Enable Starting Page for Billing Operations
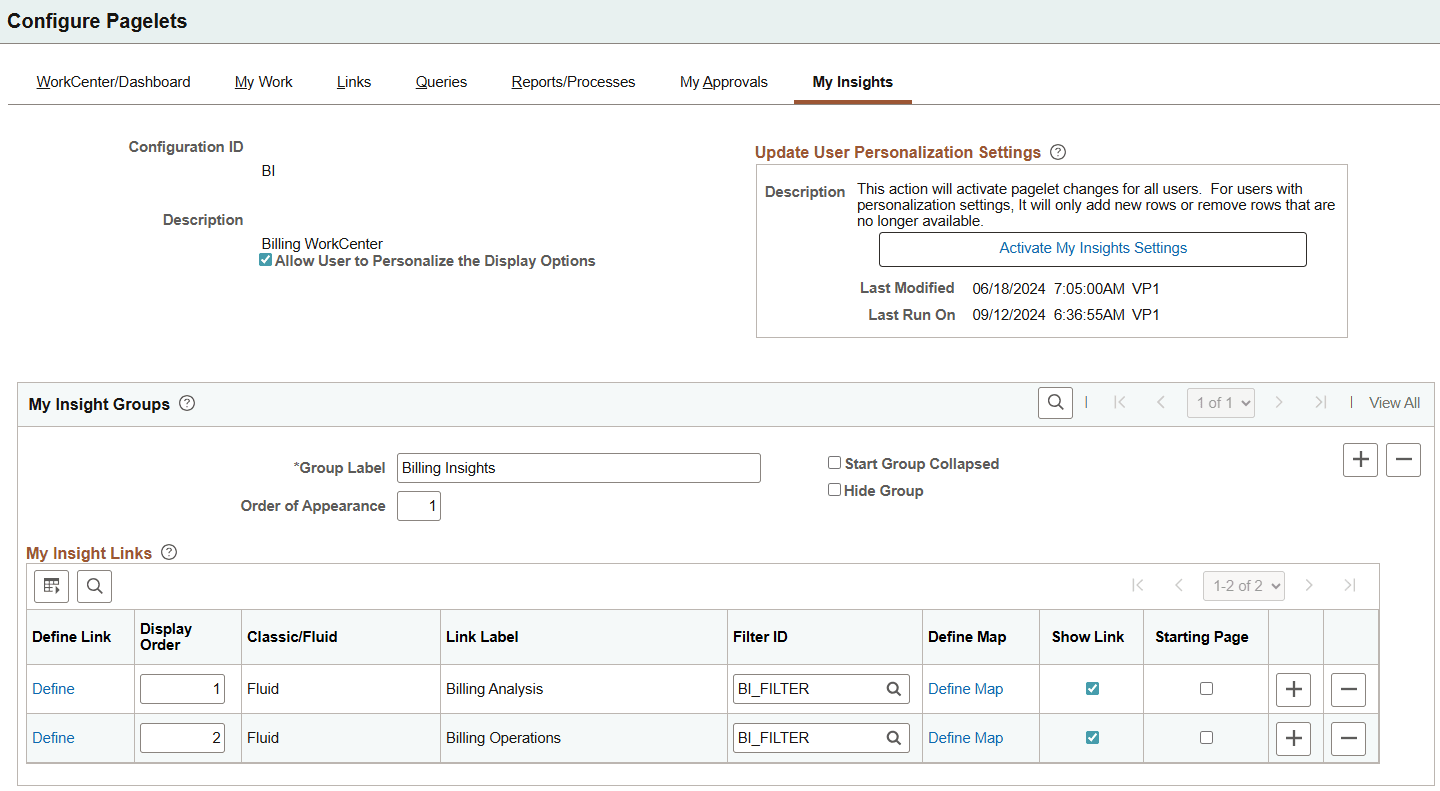1440x791 pixels. click(x=1206, y=737)
